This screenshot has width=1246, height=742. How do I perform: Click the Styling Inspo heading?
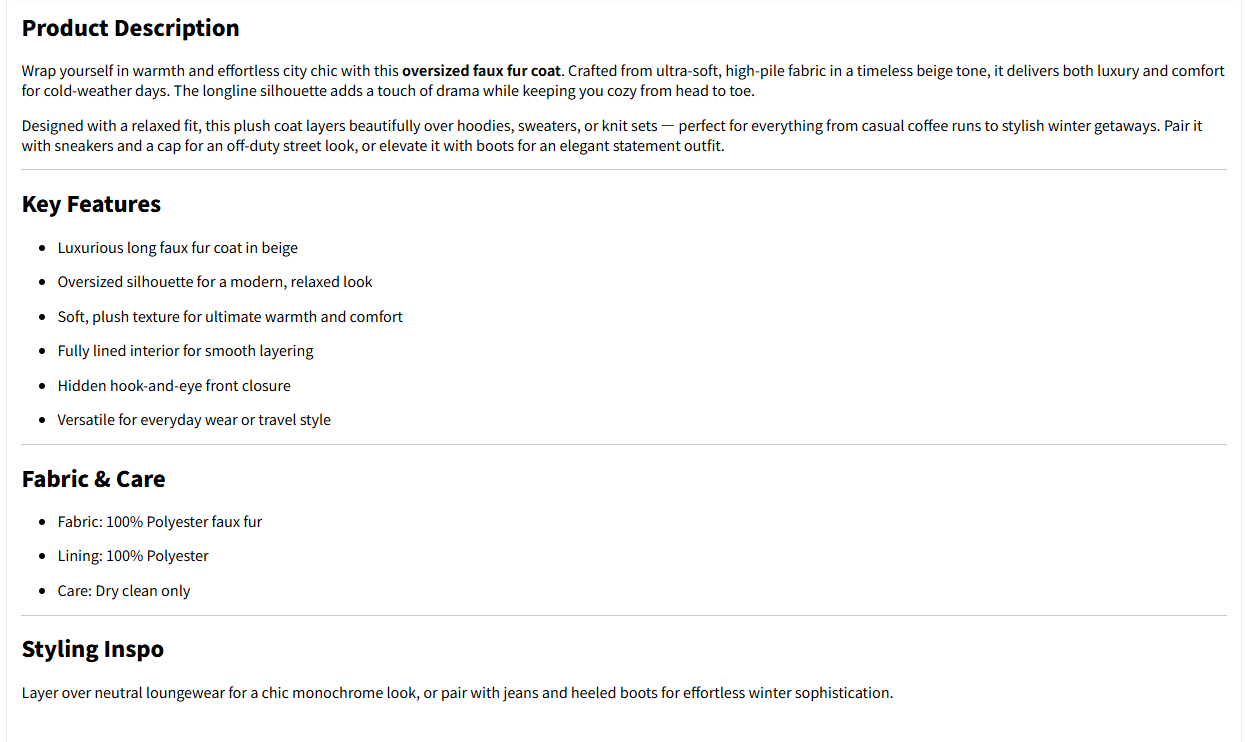click(92, 649)
